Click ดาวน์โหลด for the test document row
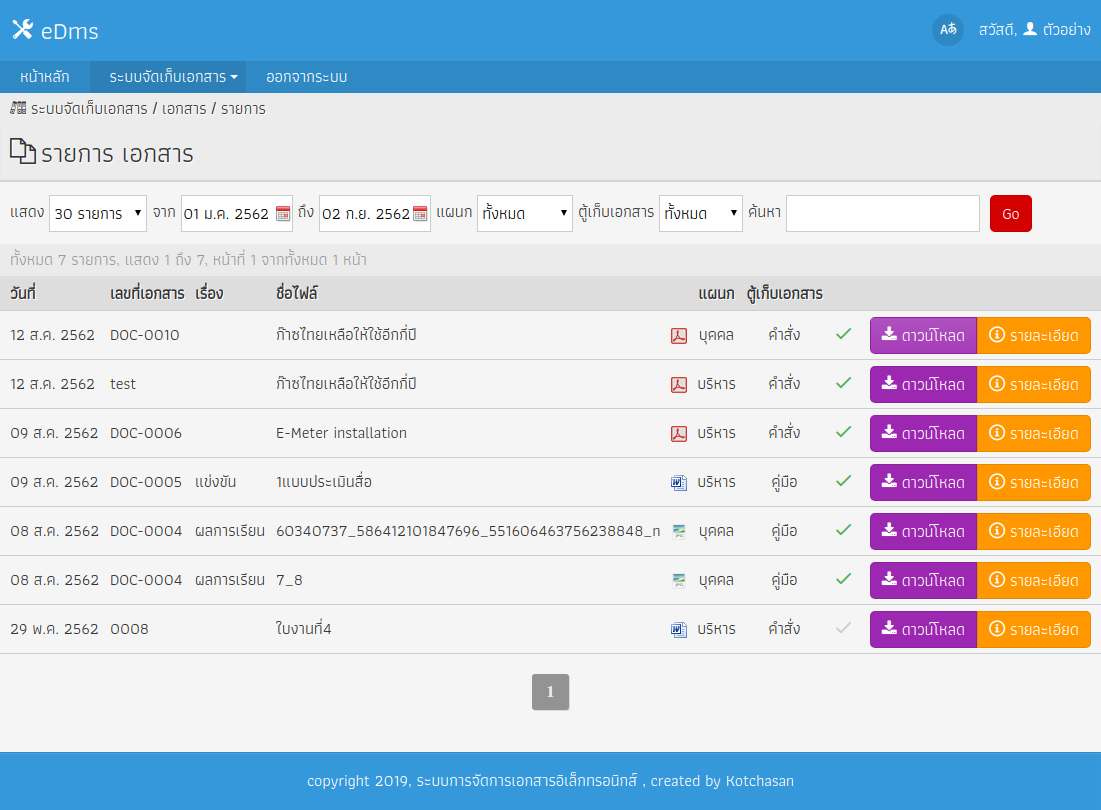1101x810 pixels. [x=923, y=384]
